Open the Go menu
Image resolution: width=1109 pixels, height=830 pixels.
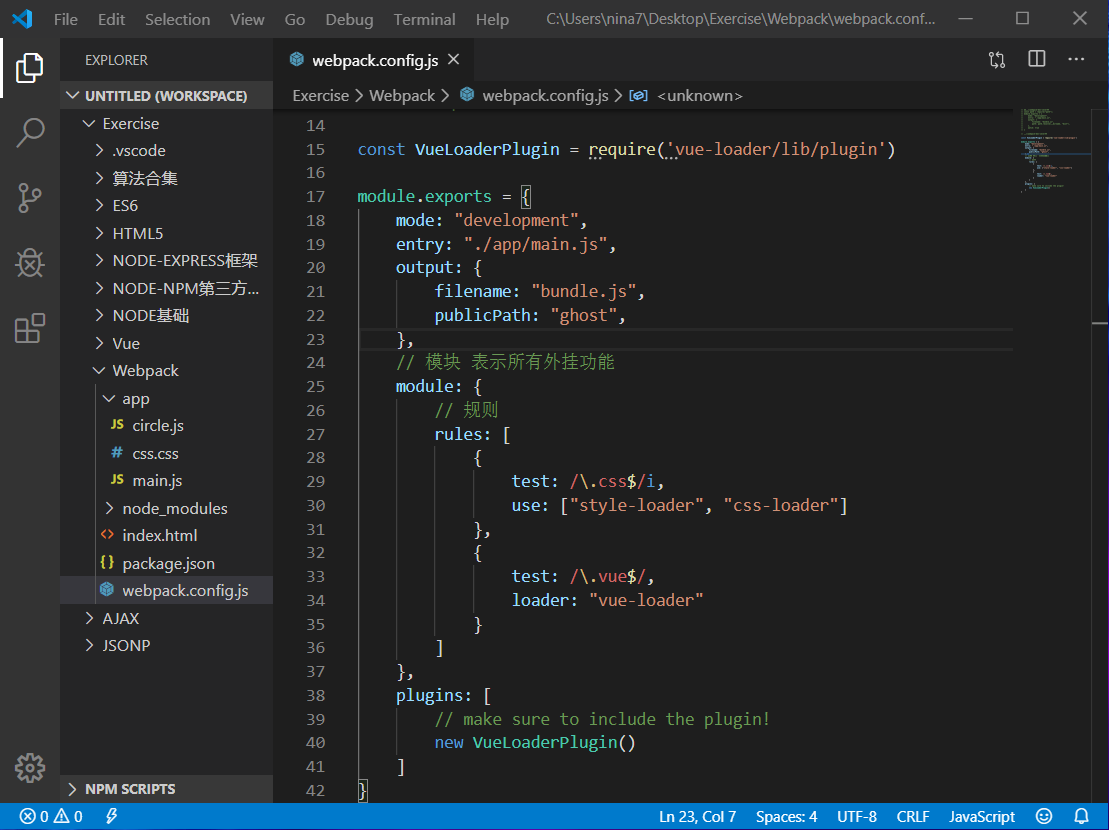(295, 19)
